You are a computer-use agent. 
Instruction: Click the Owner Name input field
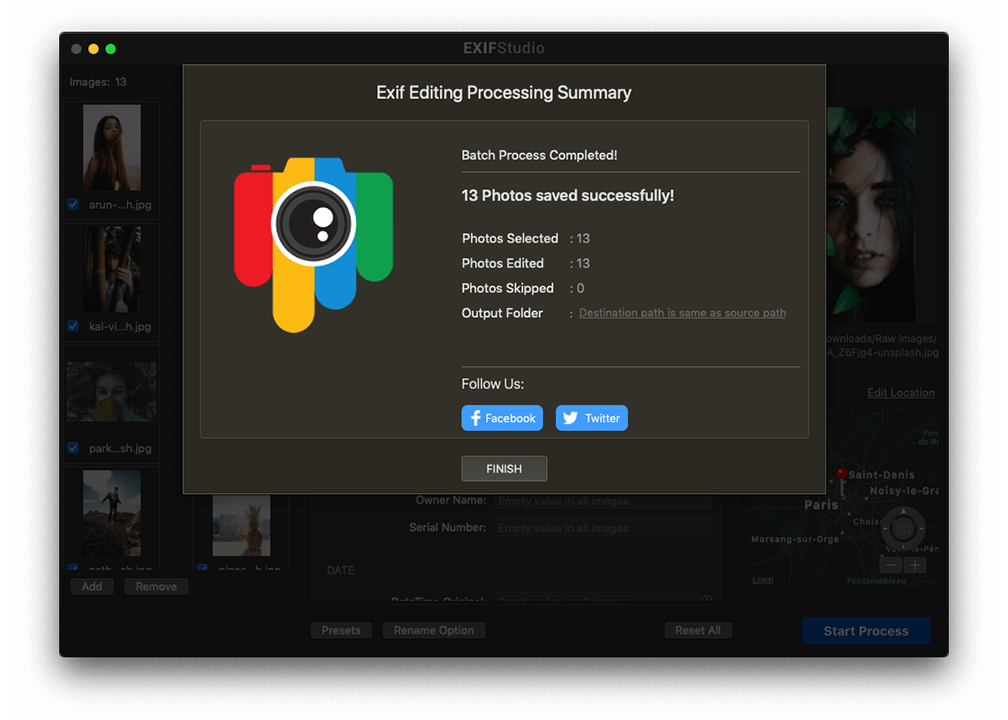[604, 501]
